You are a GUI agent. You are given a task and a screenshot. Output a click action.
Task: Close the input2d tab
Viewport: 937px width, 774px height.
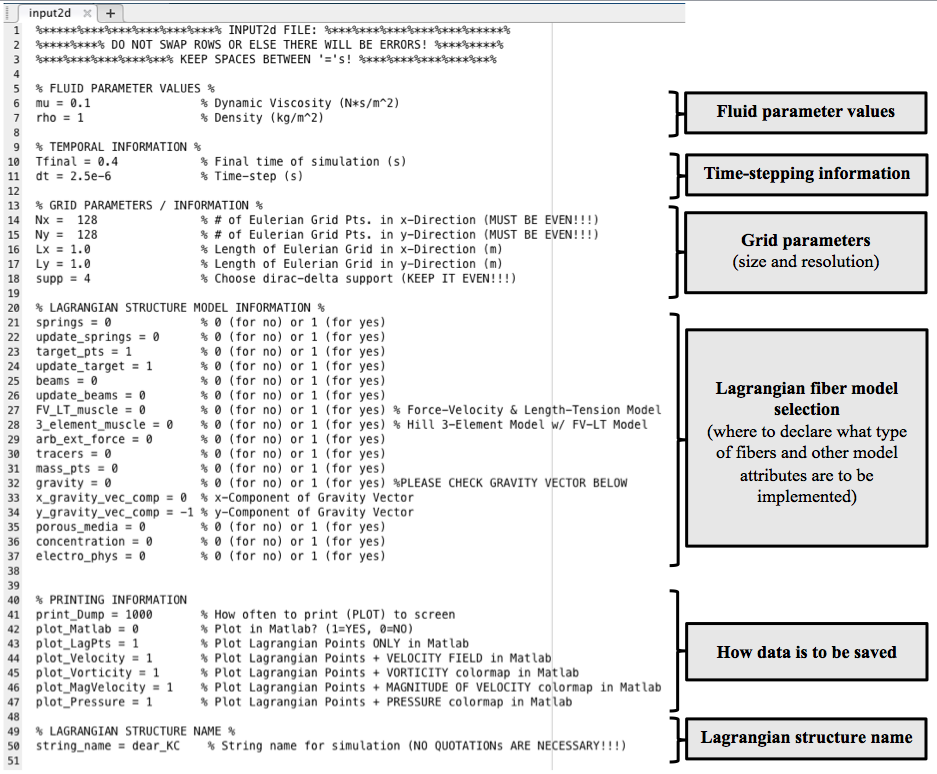(87, 13)
